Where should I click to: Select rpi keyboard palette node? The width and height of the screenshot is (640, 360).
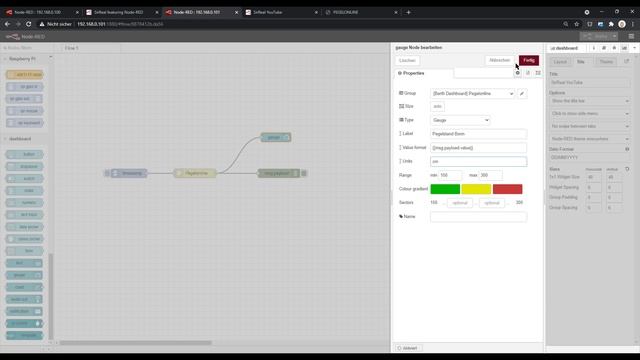coord(24,123)
